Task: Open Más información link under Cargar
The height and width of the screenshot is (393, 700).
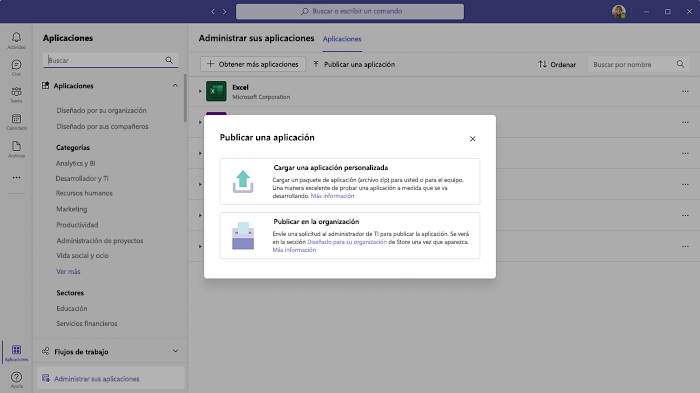Action: (332, 196)
